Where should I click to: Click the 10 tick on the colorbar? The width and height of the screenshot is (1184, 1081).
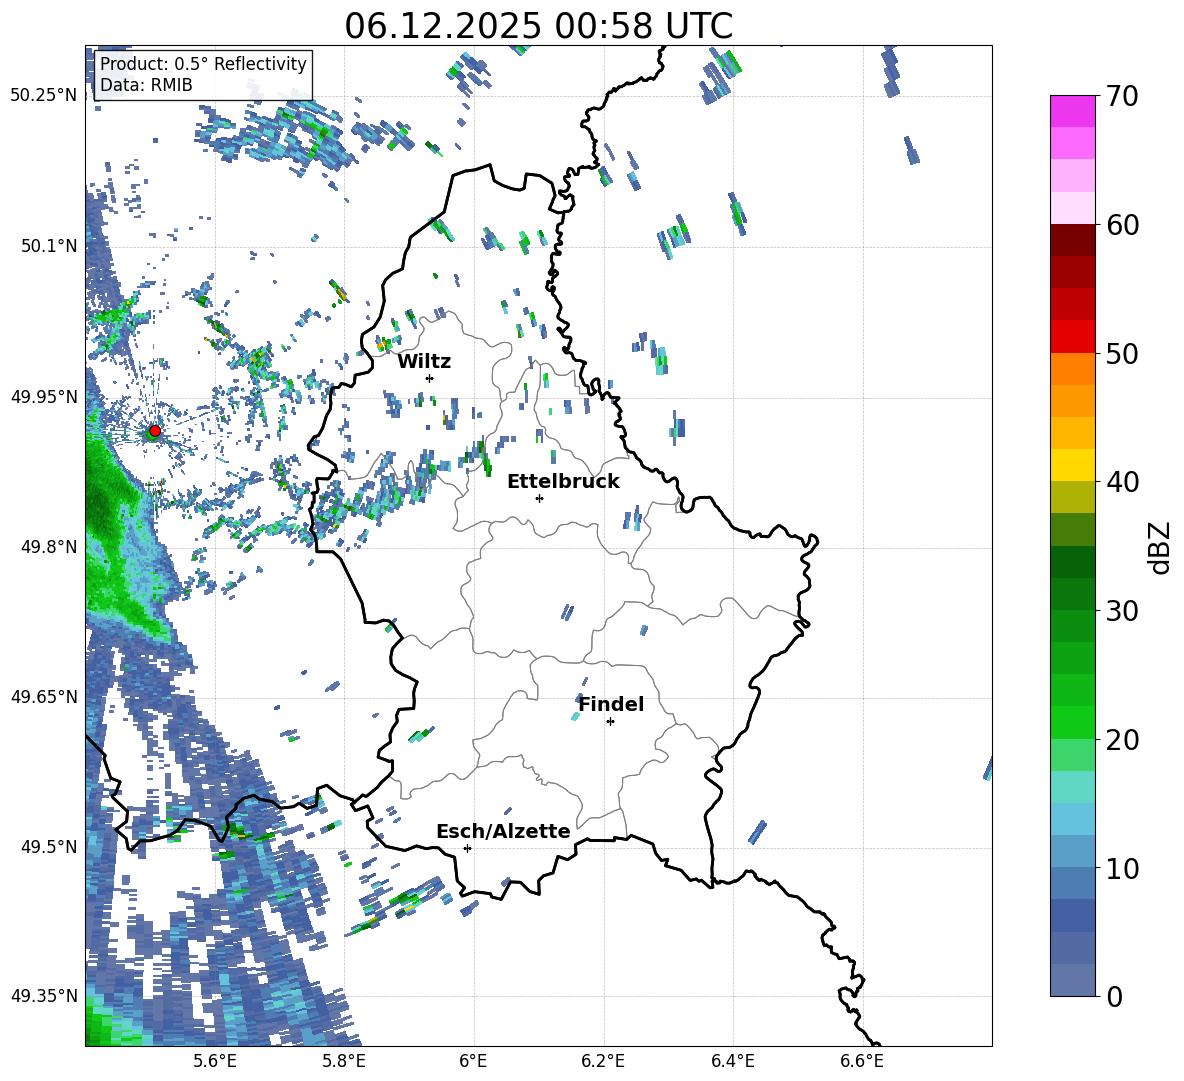click(x=1122, y=868)
